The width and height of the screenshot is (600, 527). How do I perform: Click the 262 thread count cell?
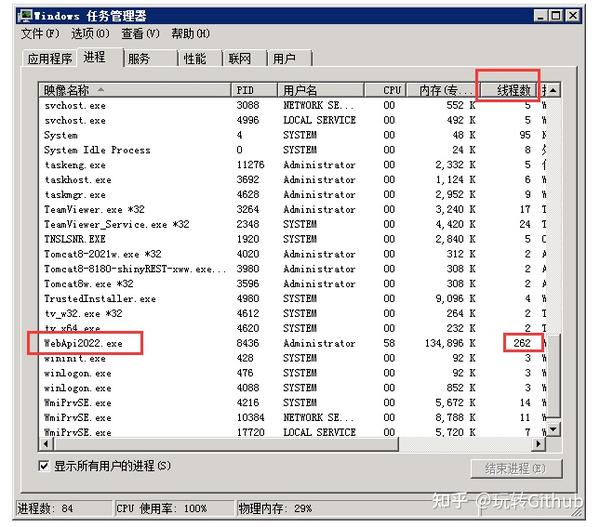(x=522, y=343)
